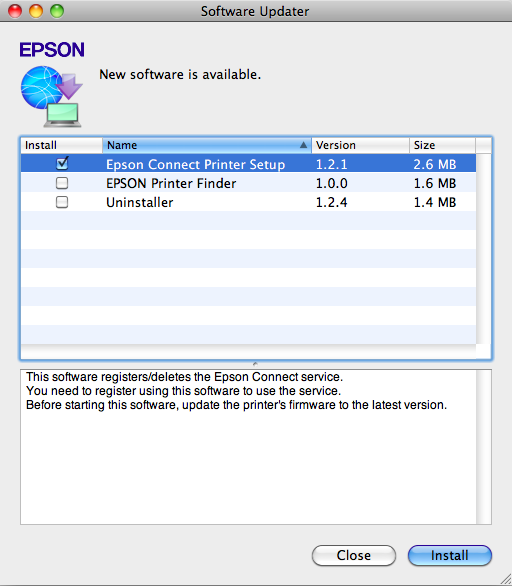Click the description pane scrollbar
The image size is (512, 586).
coord(484,447)
